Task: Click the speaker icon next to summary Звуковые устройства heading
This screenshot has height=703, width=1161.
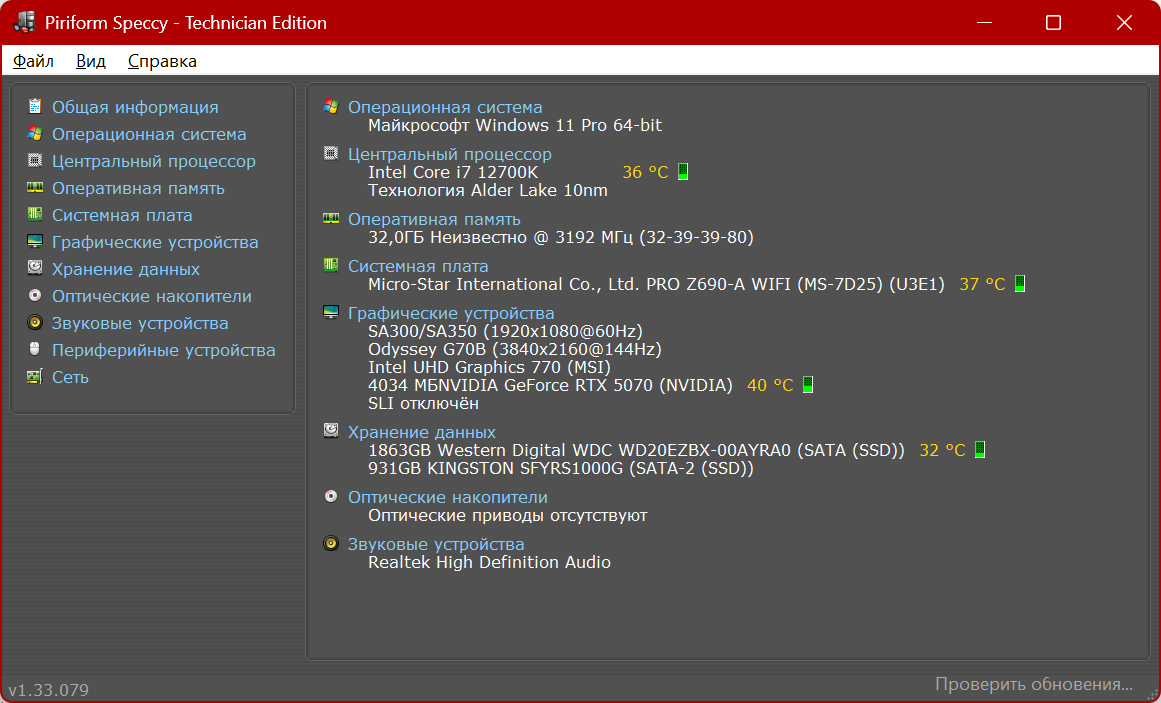Action: pyautogui.click(x=331, y=544)
